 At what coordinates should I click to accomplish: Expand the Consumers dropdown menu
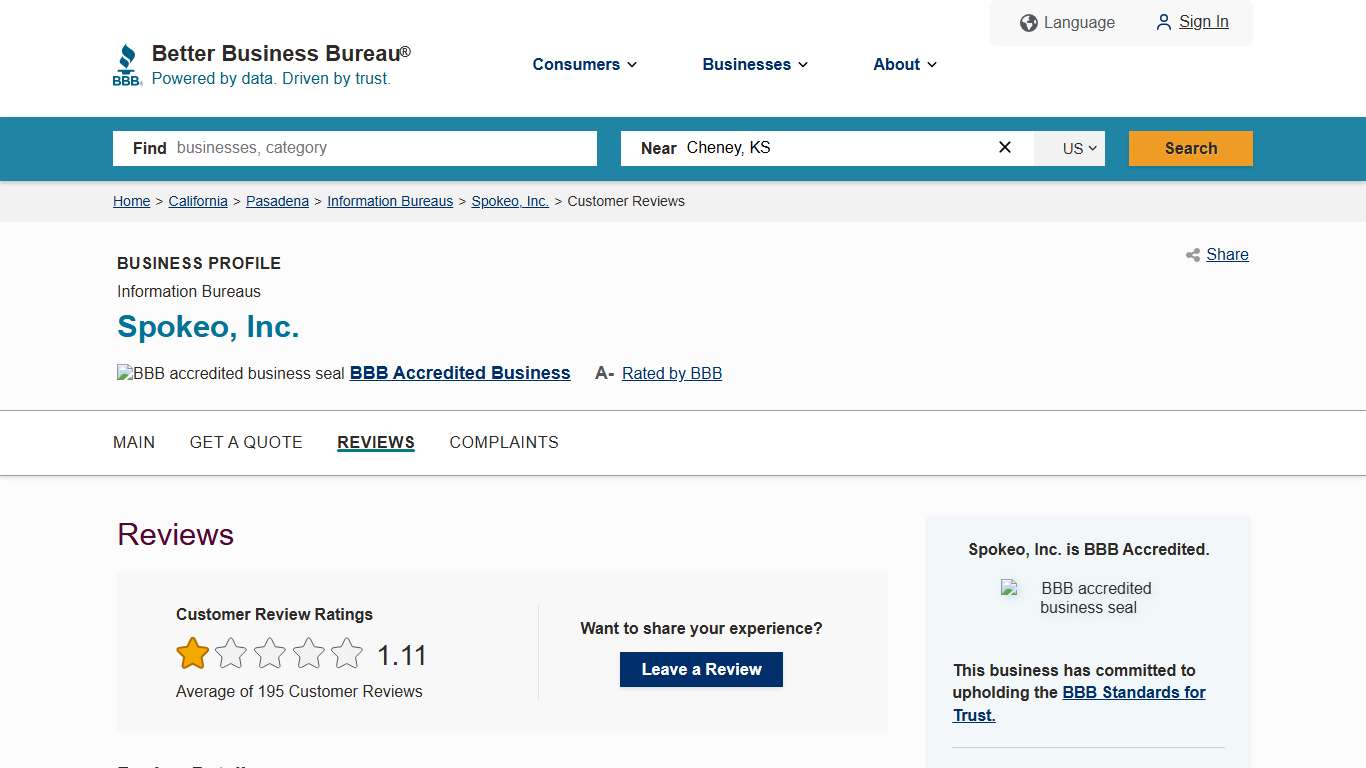click(584, 64)
